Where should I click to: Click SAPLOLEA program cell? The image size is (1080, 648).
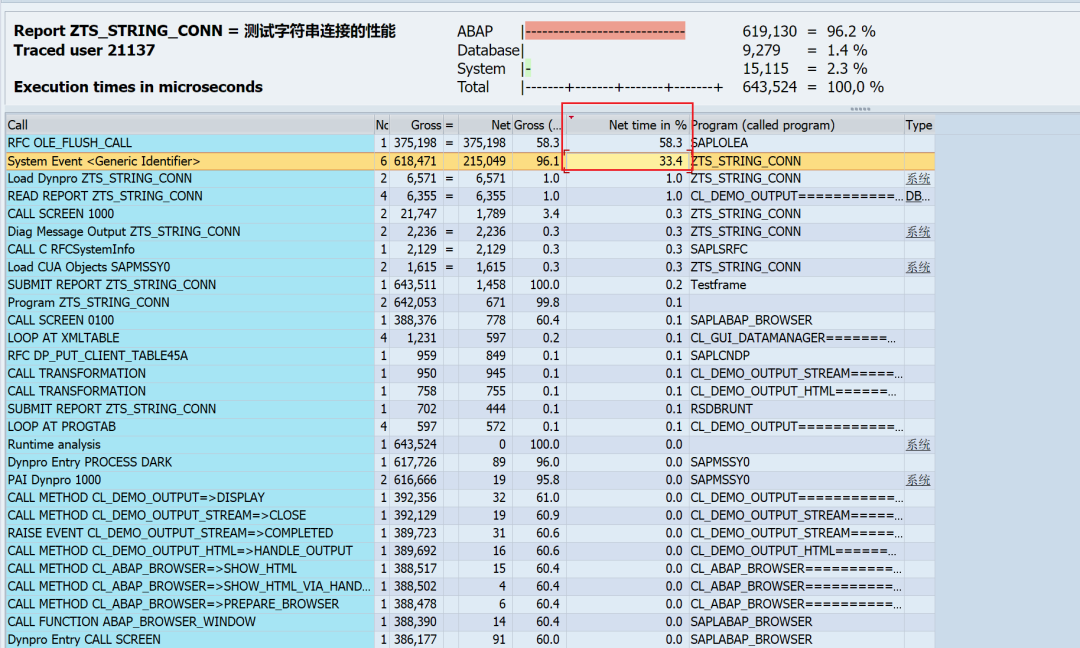tap(796, 143)
